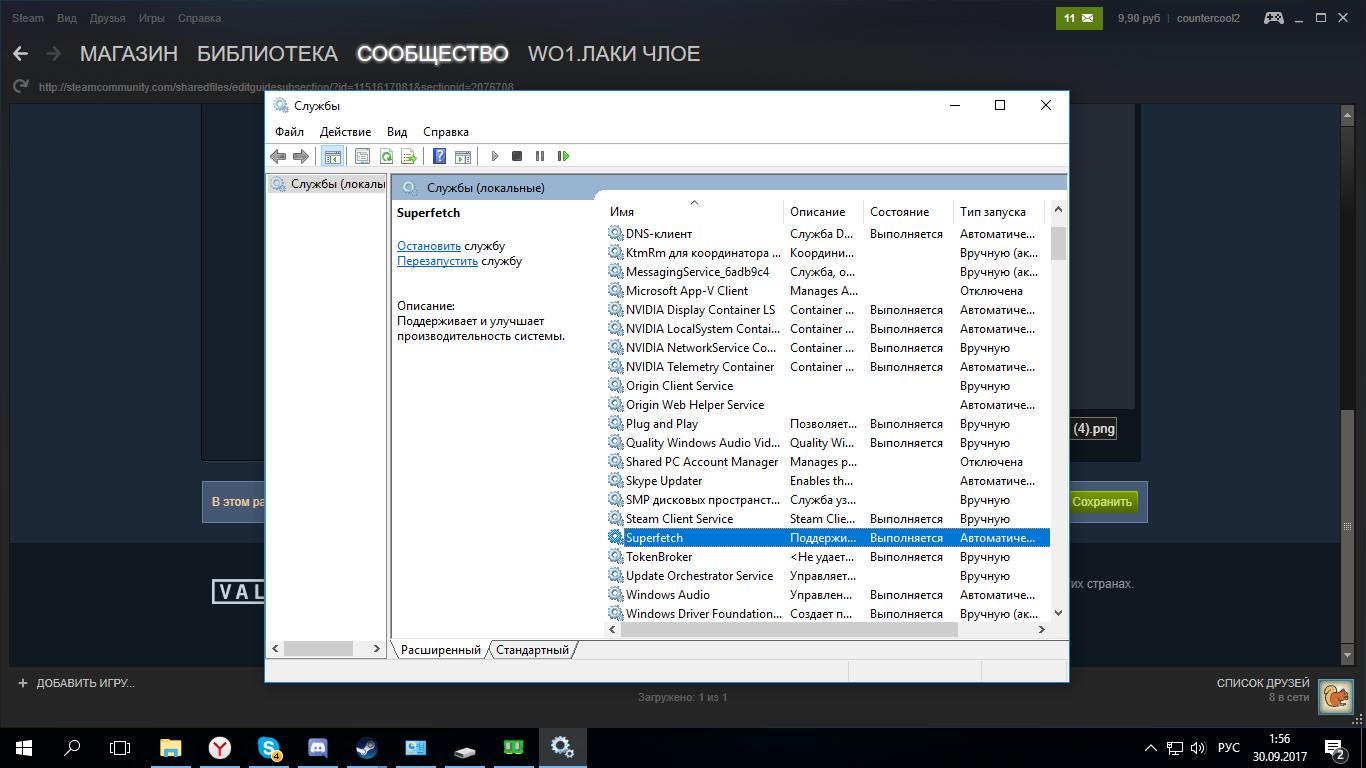
Task: Sort services by the Состояние column header
Action: (x=908, y=212)
